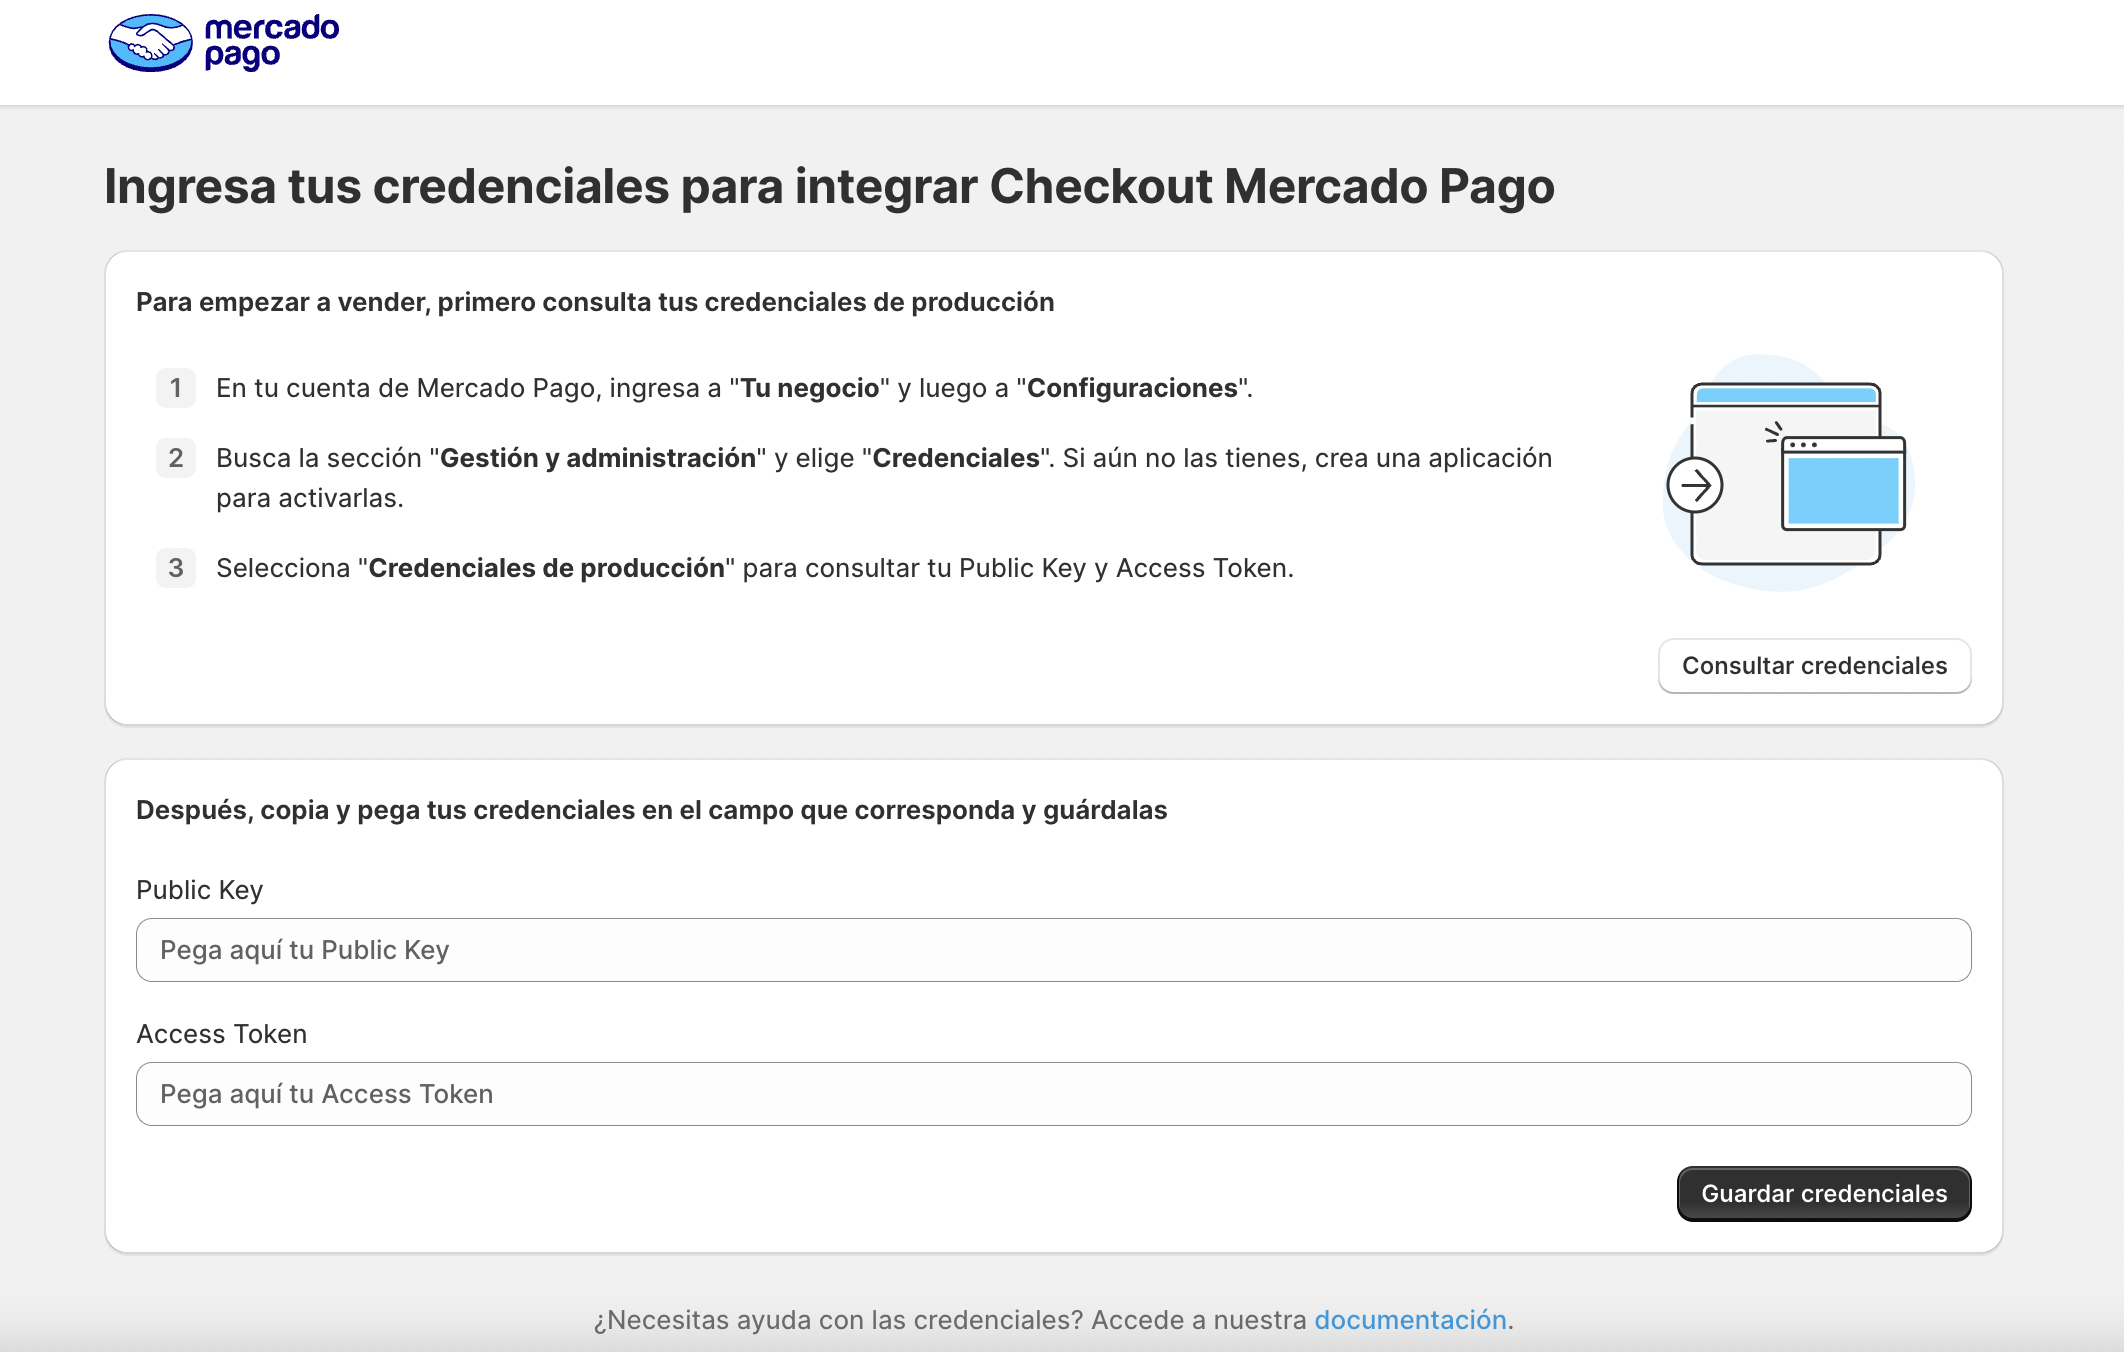Click the credentials window illustration

coord(1787,472)
